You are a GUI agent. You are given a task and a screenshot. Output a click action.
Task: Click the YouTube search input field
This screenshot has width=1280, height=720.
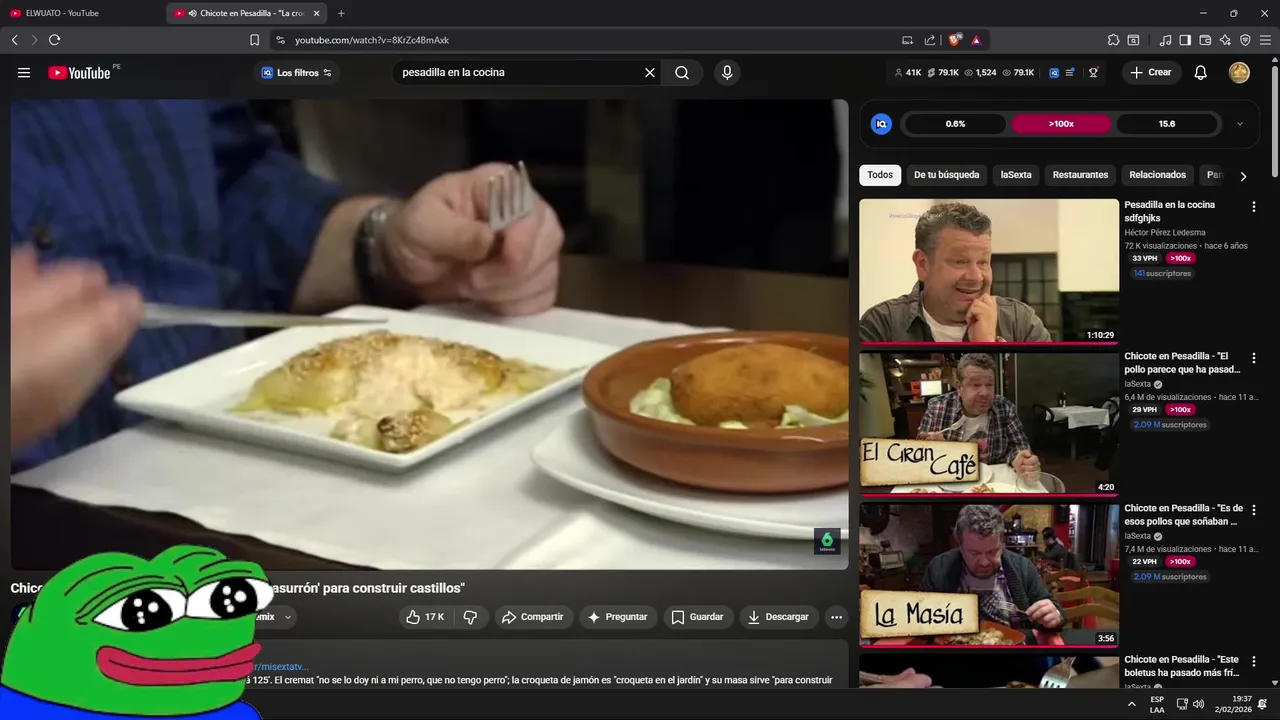pyautogui.click(x=518, y=73)
